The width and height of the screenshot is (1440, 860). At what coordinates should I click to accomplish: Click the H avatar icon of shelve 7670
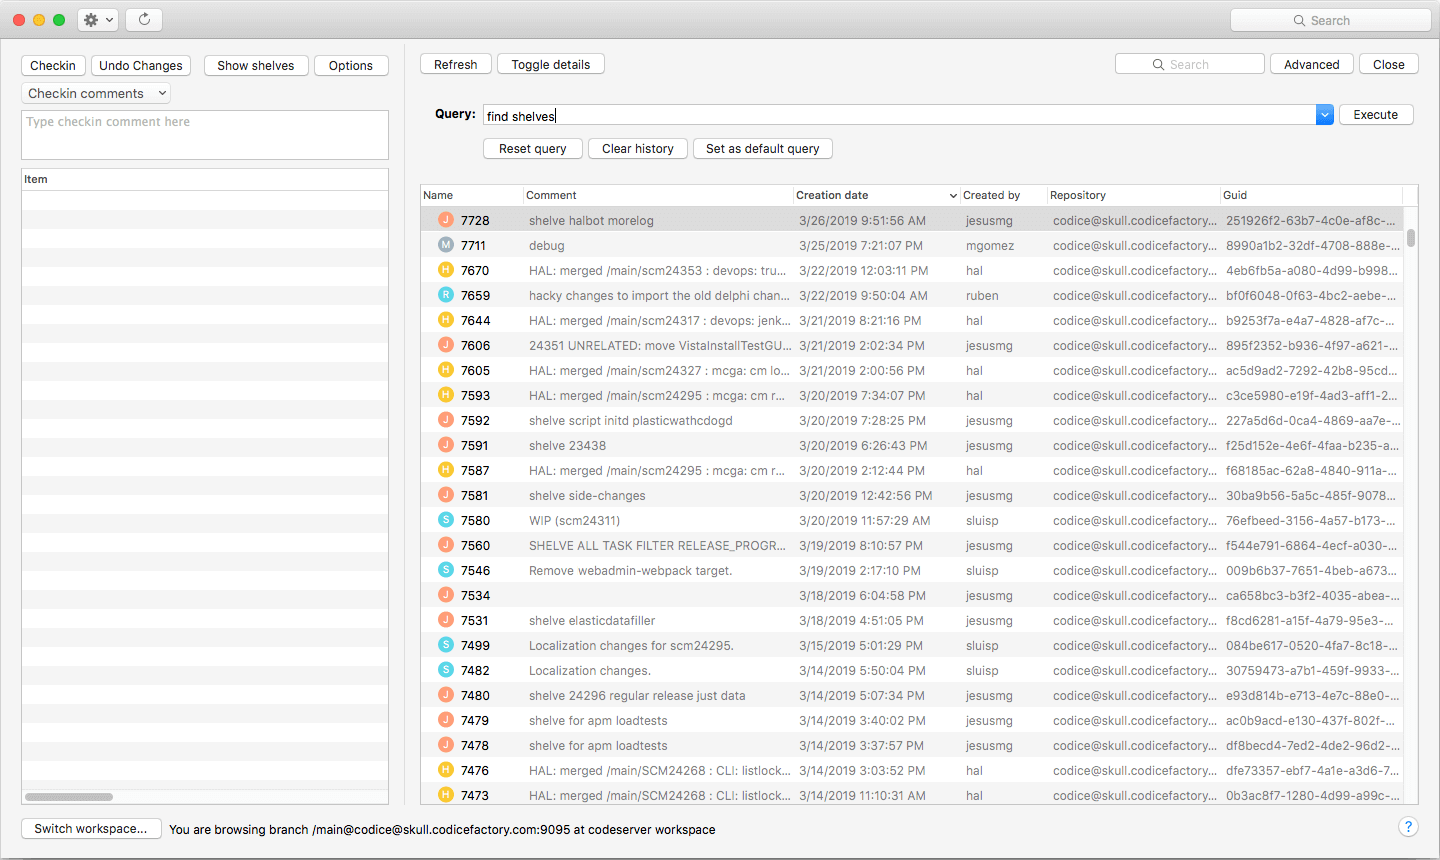446,270
